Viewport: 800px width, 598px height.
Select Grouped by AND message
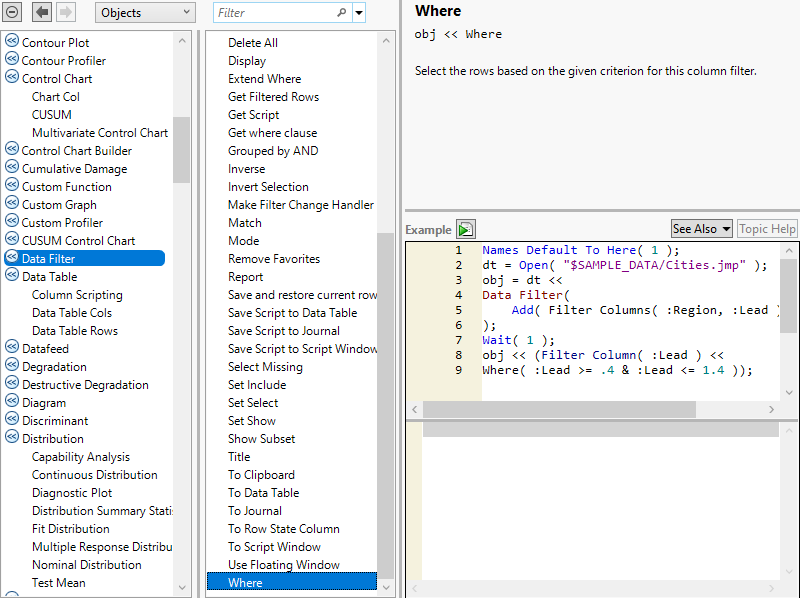click(x=273, y=151)
